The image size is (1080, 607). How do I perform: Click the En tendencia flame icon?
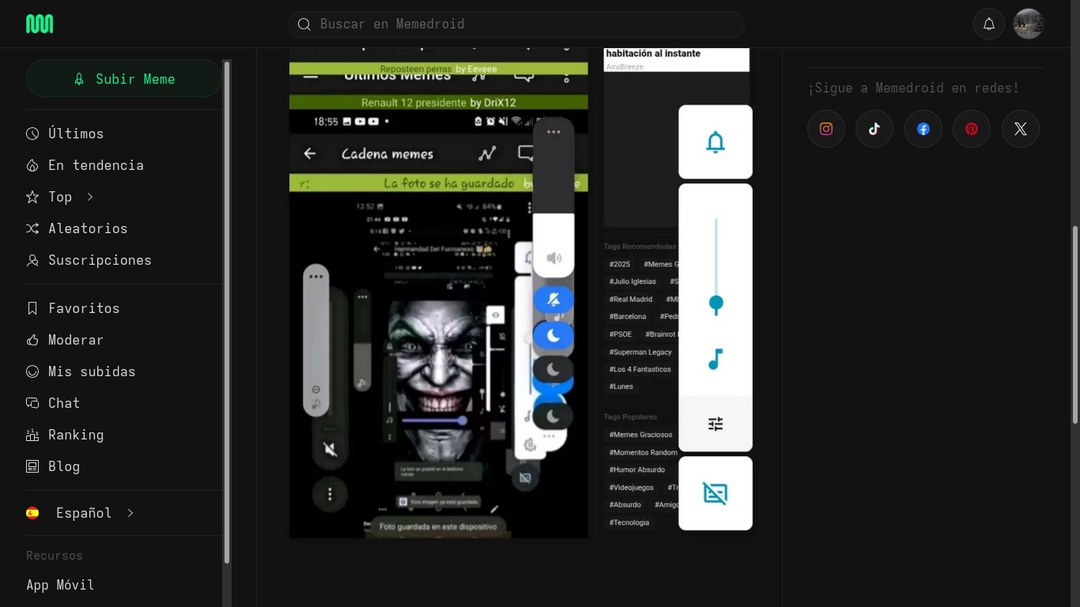32,165
